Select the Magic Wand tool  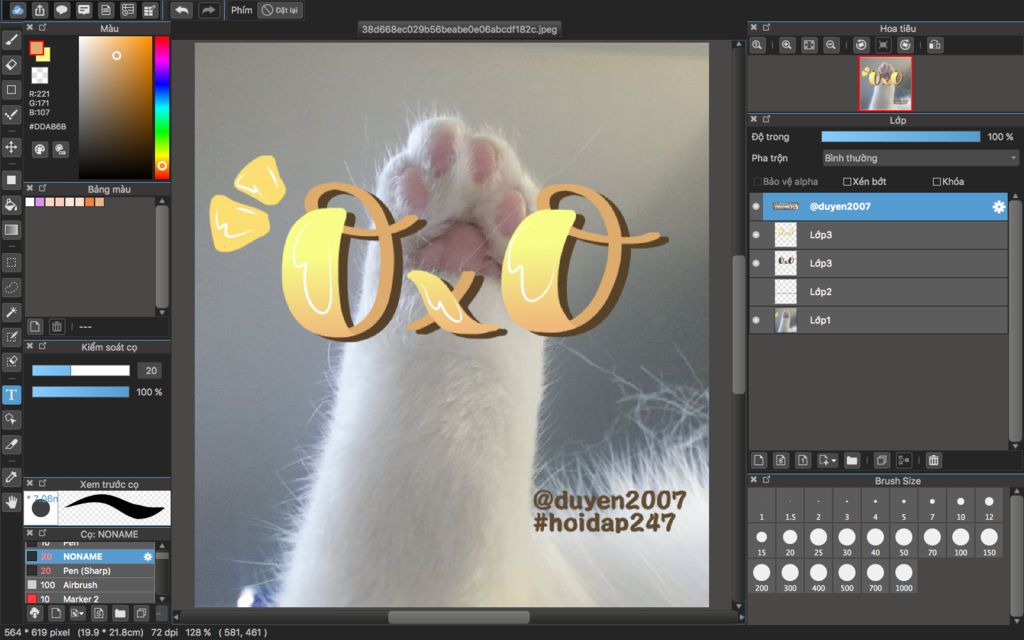pyautogui.click(x=11, y=312)
